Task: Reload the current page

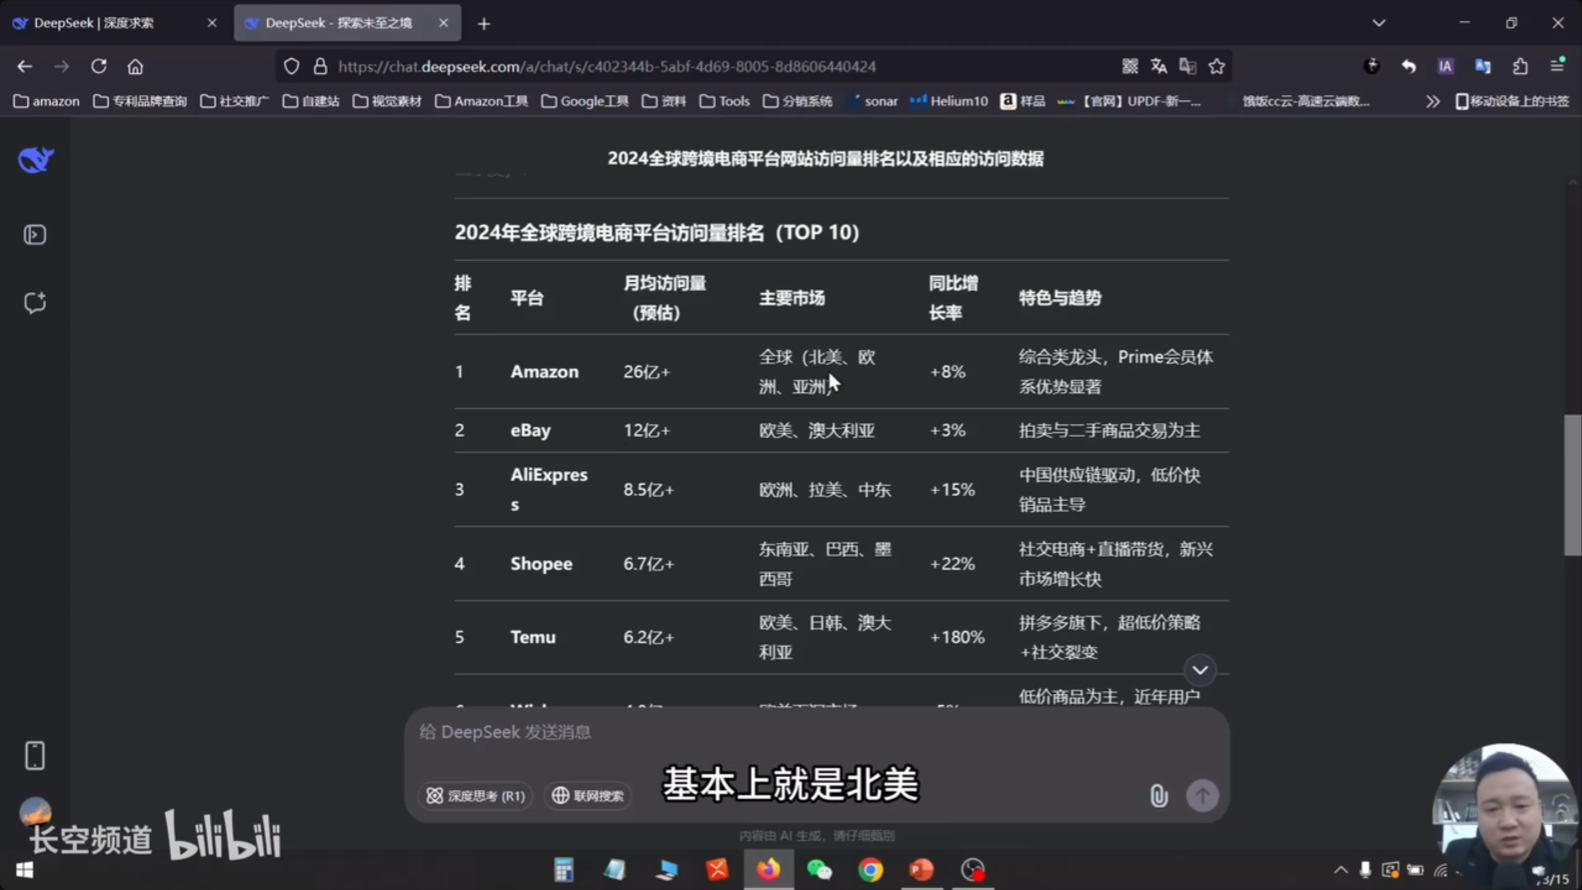Action: tap(99, 66)
